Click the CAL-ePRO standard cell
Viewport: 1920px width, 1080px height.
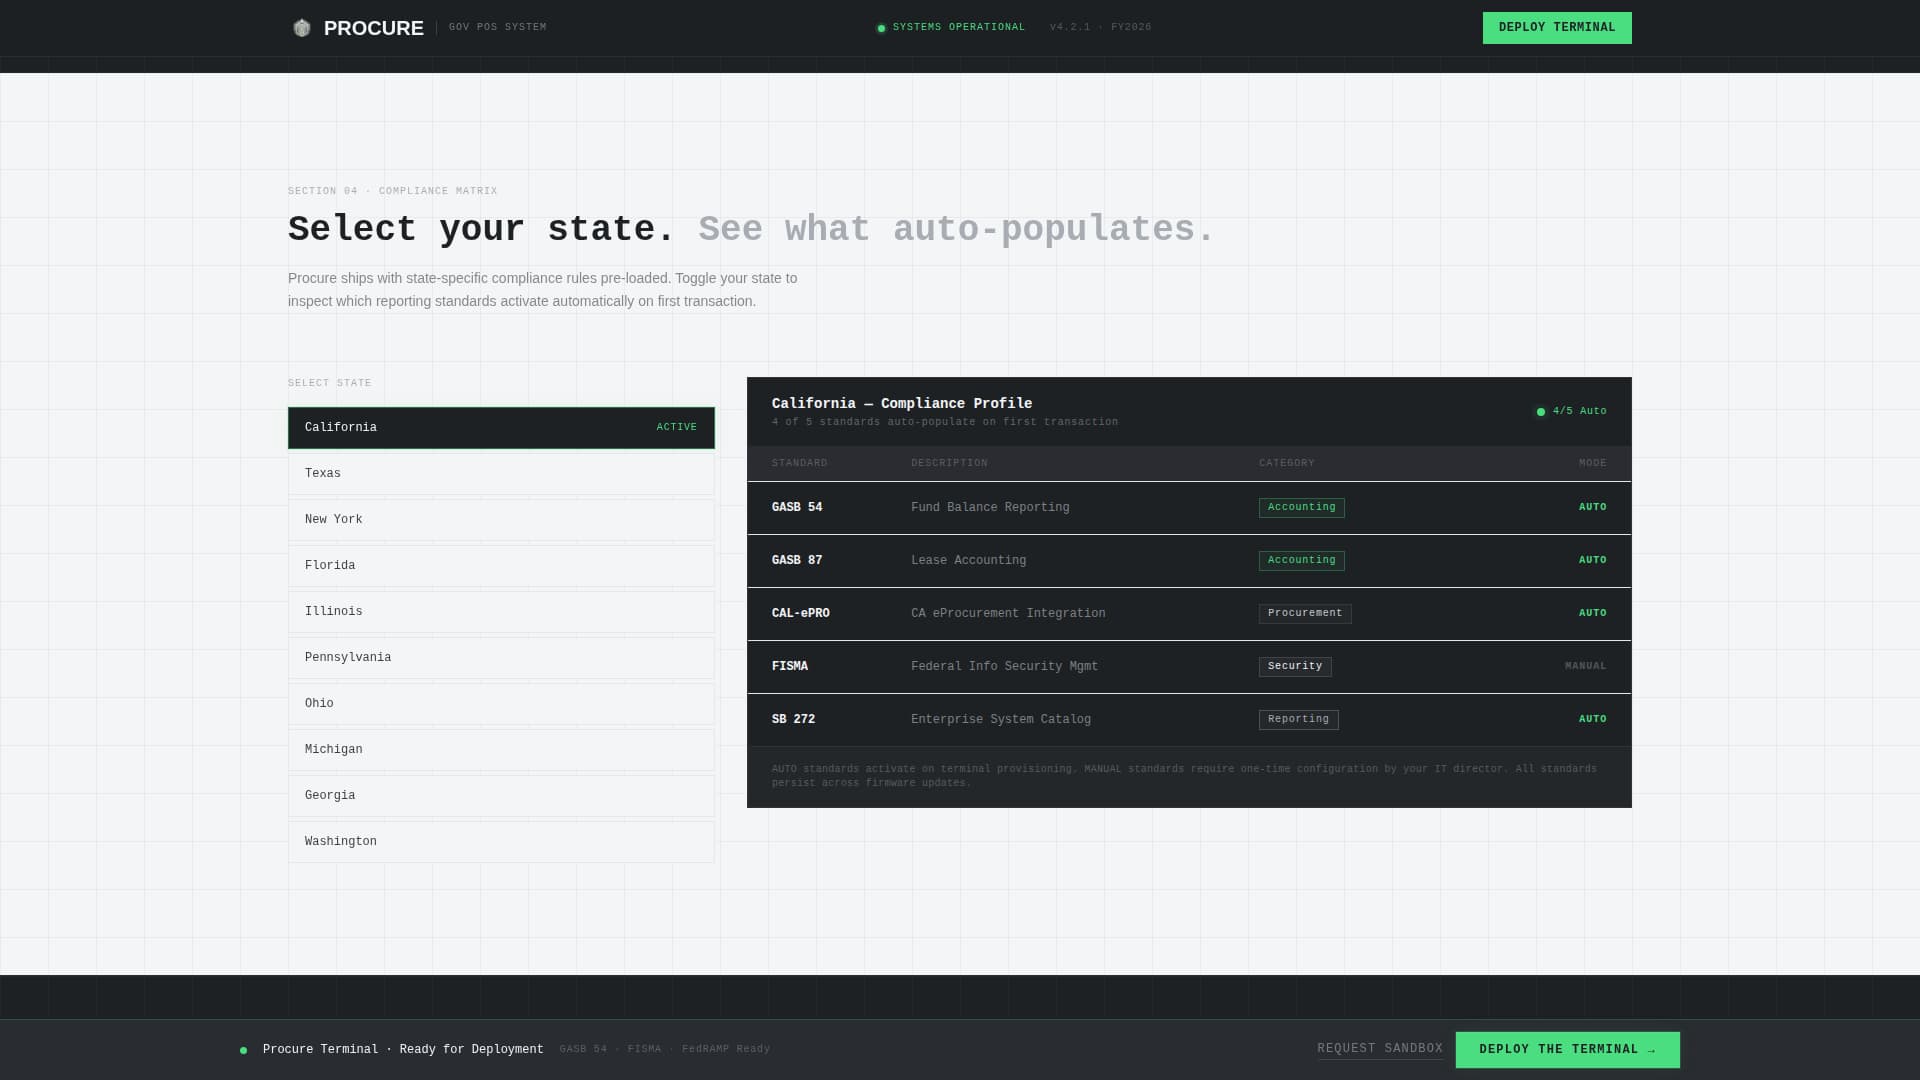[x=800, y=614]
